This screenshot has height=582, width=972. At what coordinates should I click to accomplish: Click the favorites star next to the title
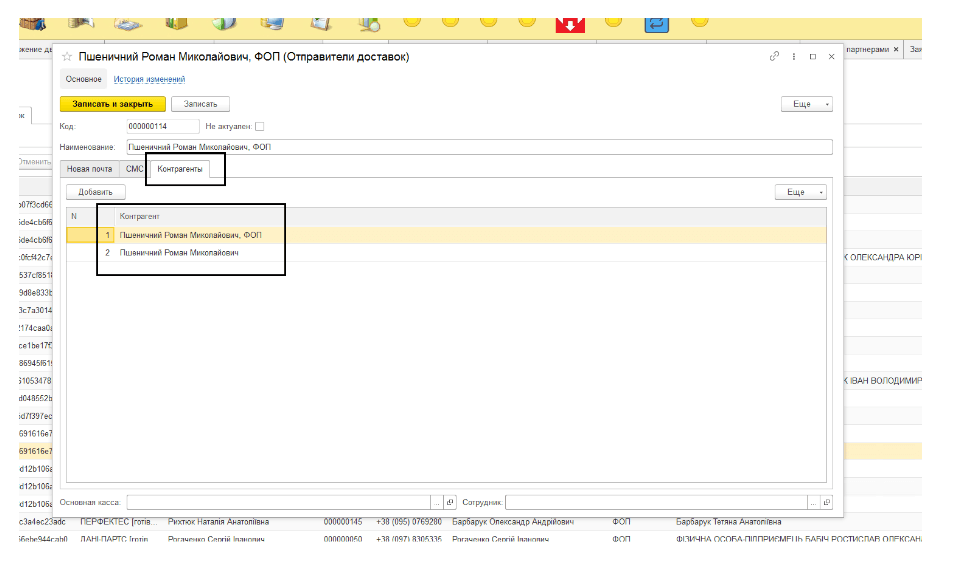point(67,57)
